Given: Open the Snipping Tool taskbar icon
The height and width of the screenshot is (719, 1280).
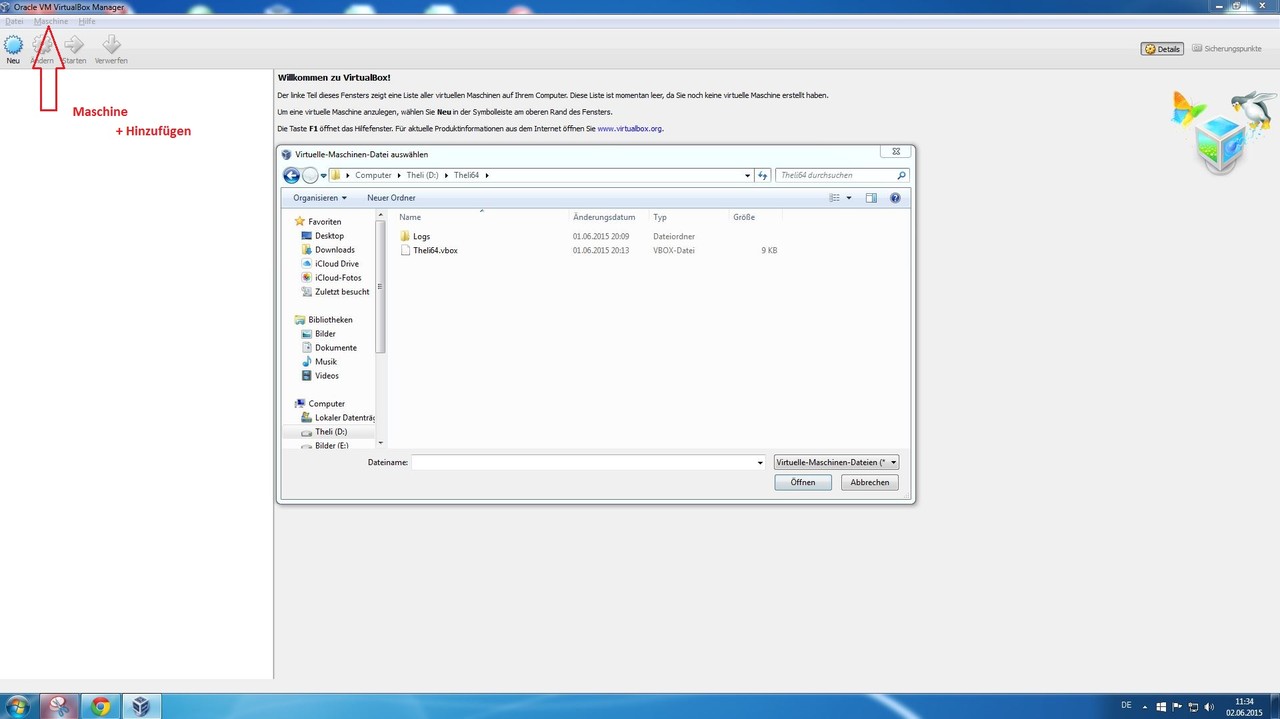Looking at the screenshot, I should point(59,706).
